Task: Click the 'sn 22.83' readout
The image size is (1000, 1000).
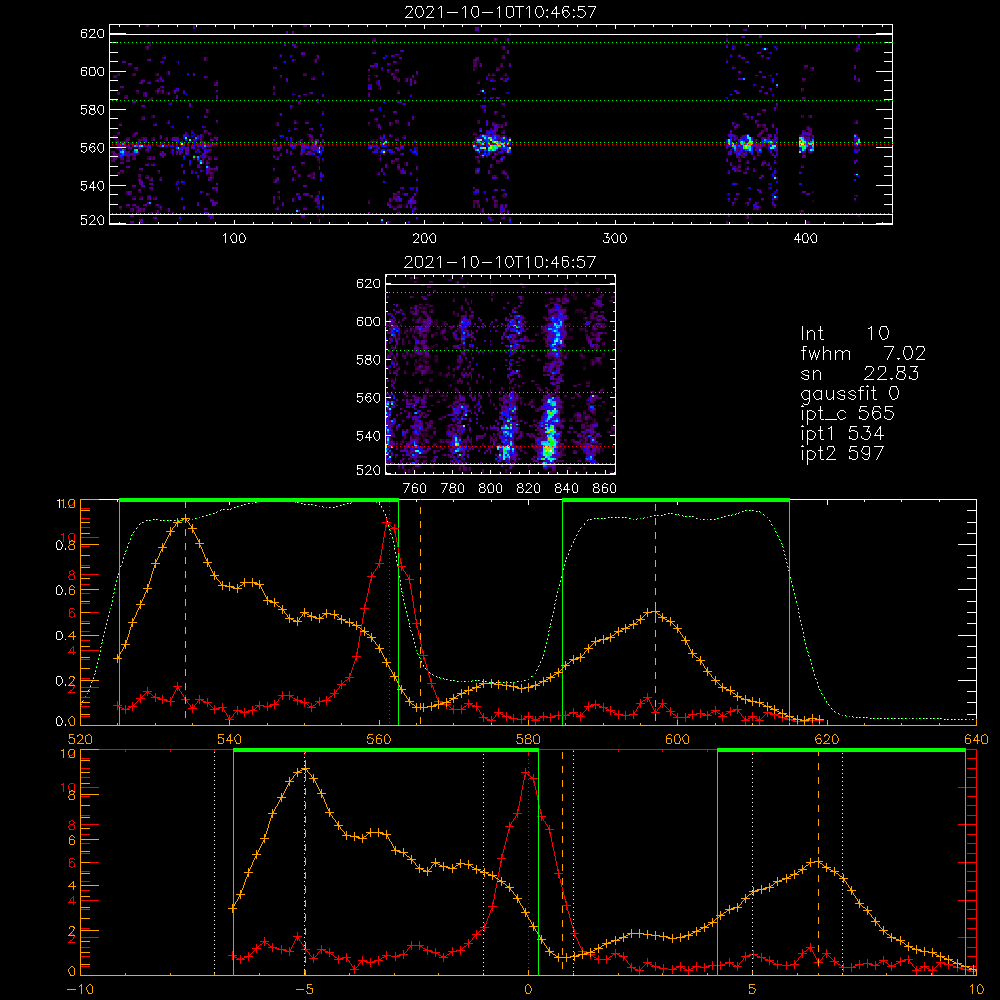Action: 860,372
